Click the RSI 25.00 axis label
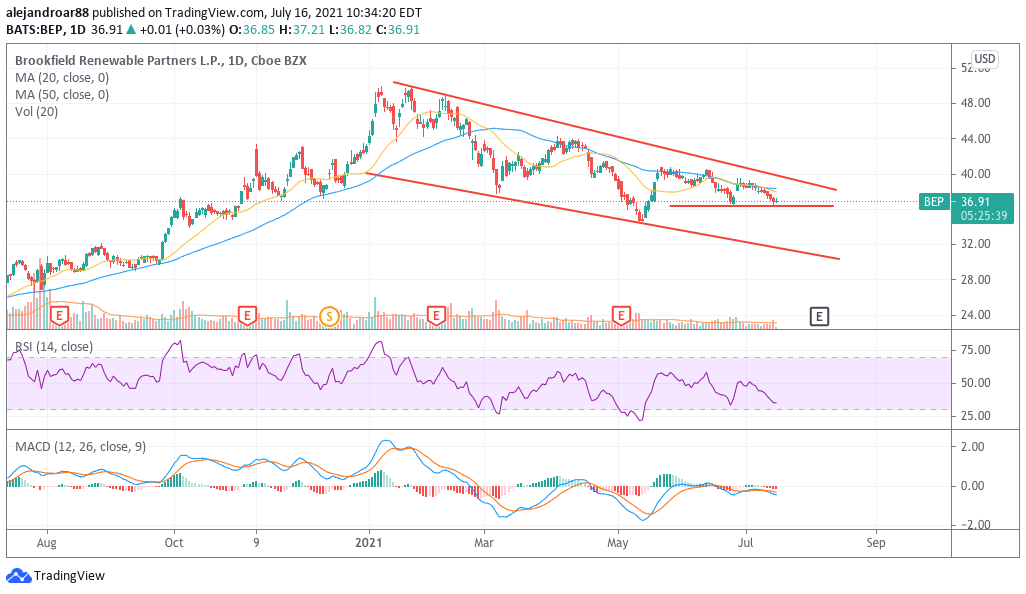This screenshot has width=1026, height=594. 976,416
